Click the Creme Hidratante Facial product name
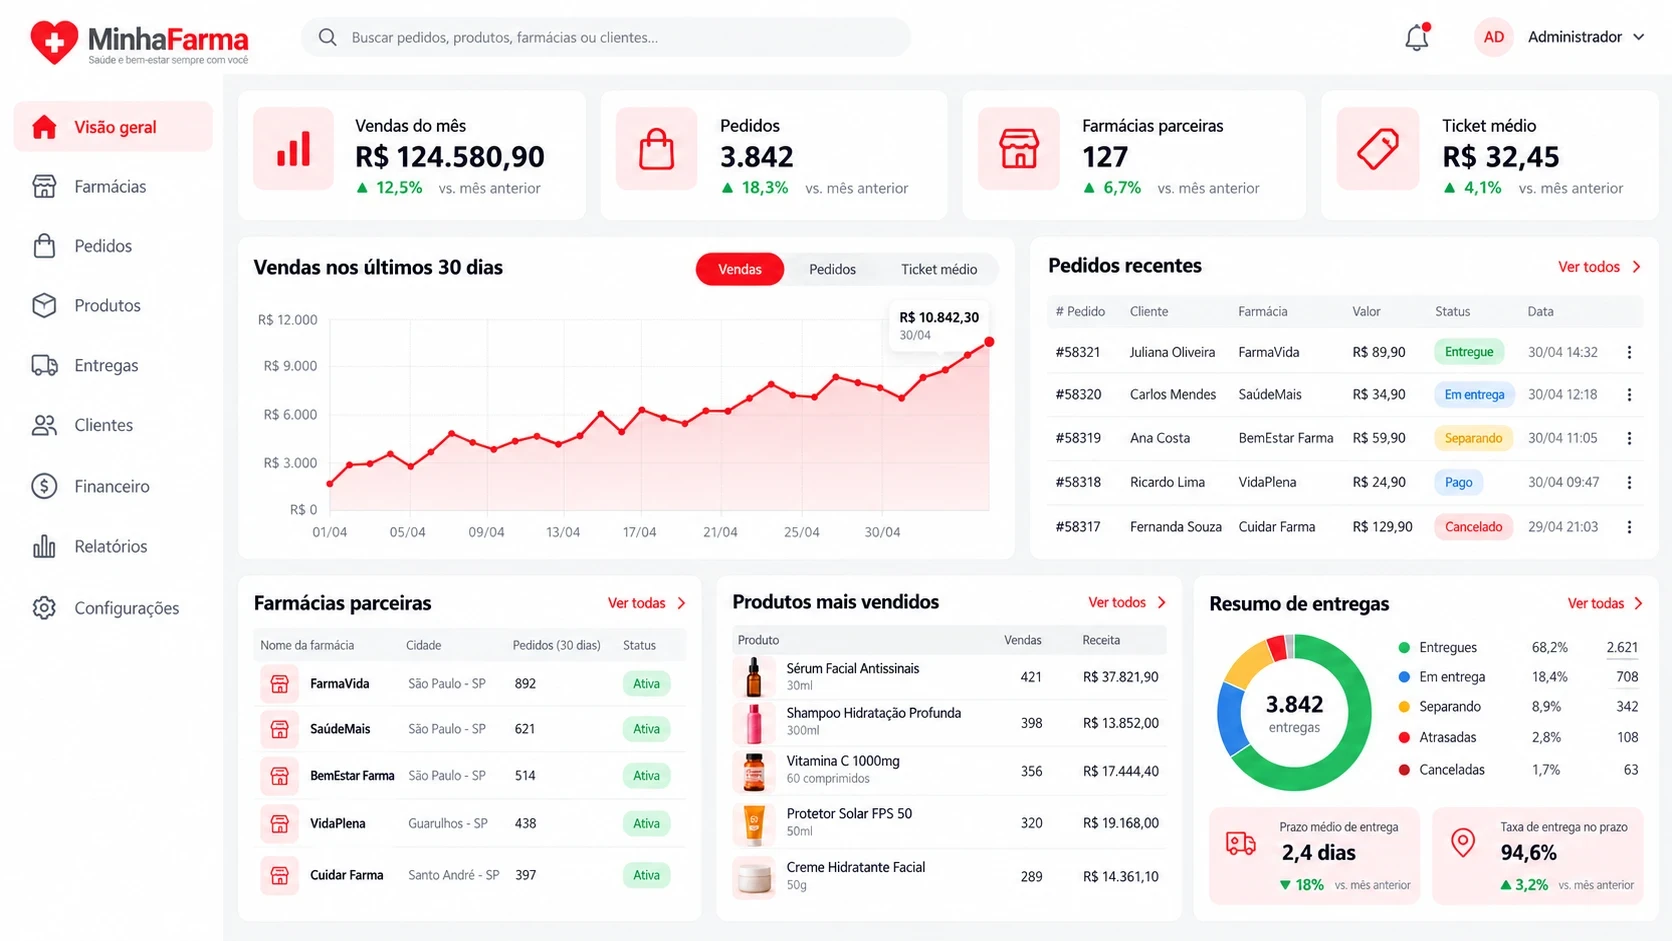Viewport: 1672px width, 941px height. pyautogui.click(x=856, y=867)
